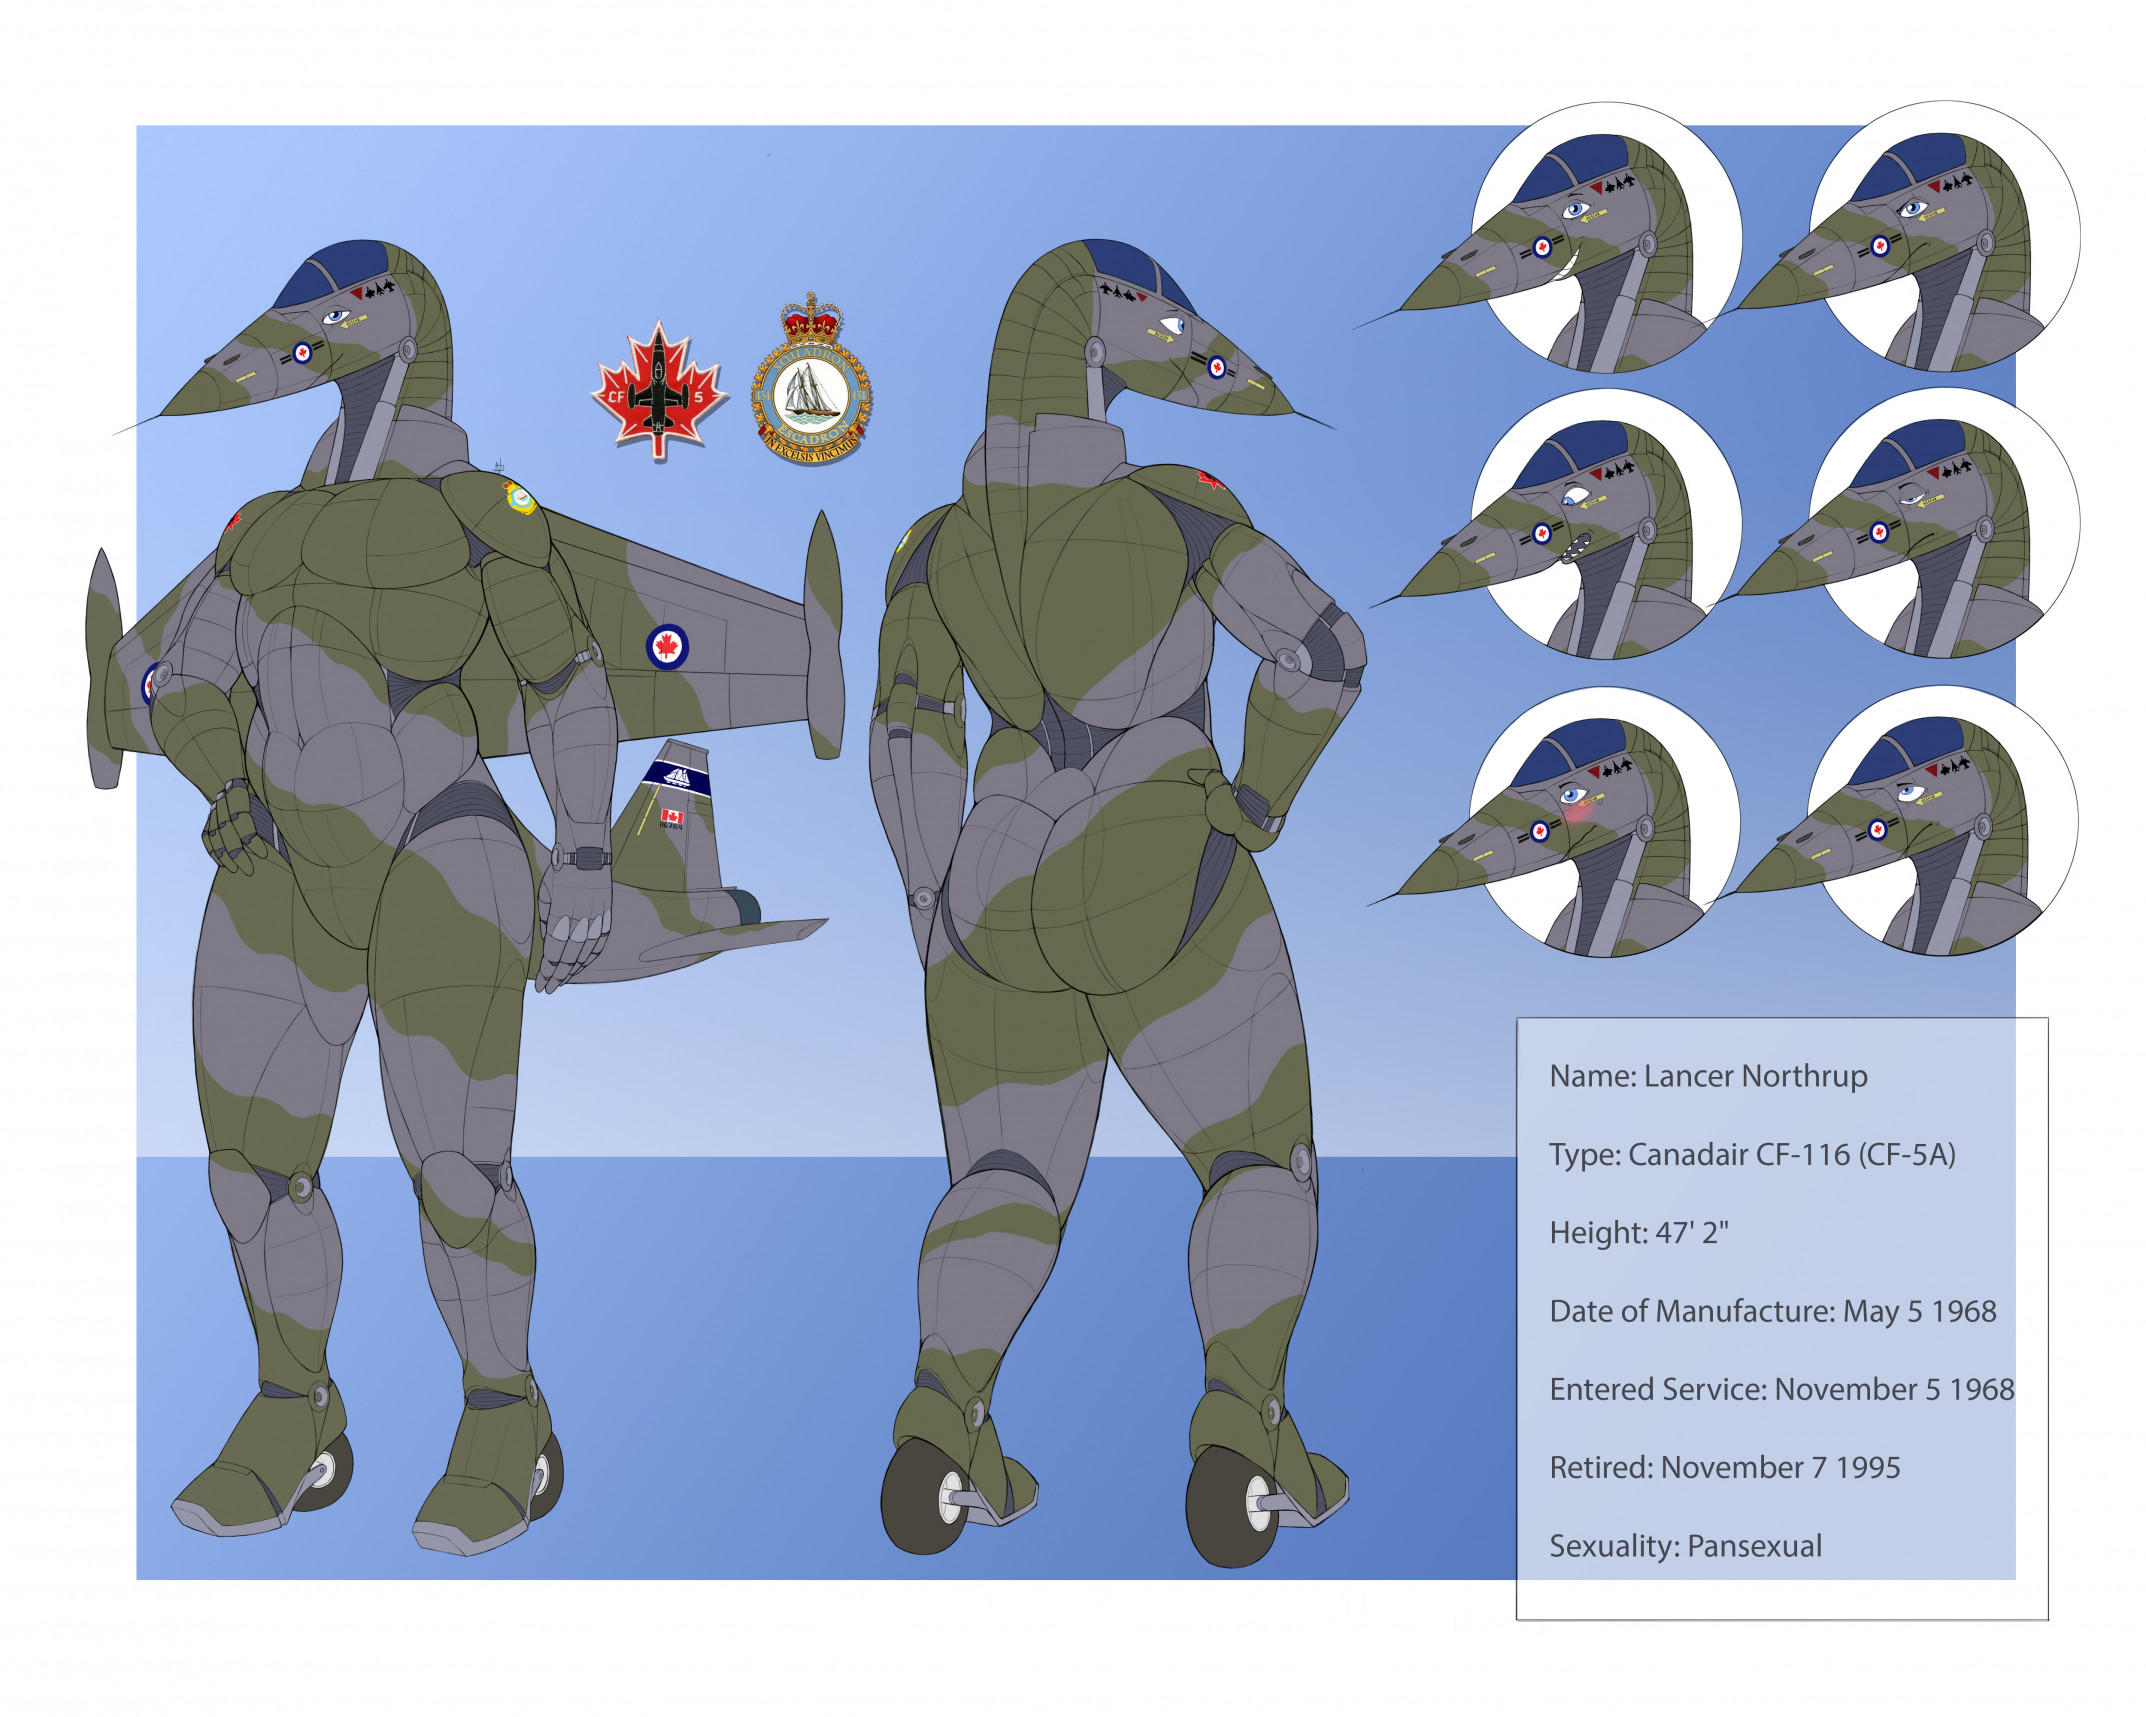The height and width of the screenshot is (1717, 2146).
Task: Click the crowned squadron crest badge
Action: [811, 385]
